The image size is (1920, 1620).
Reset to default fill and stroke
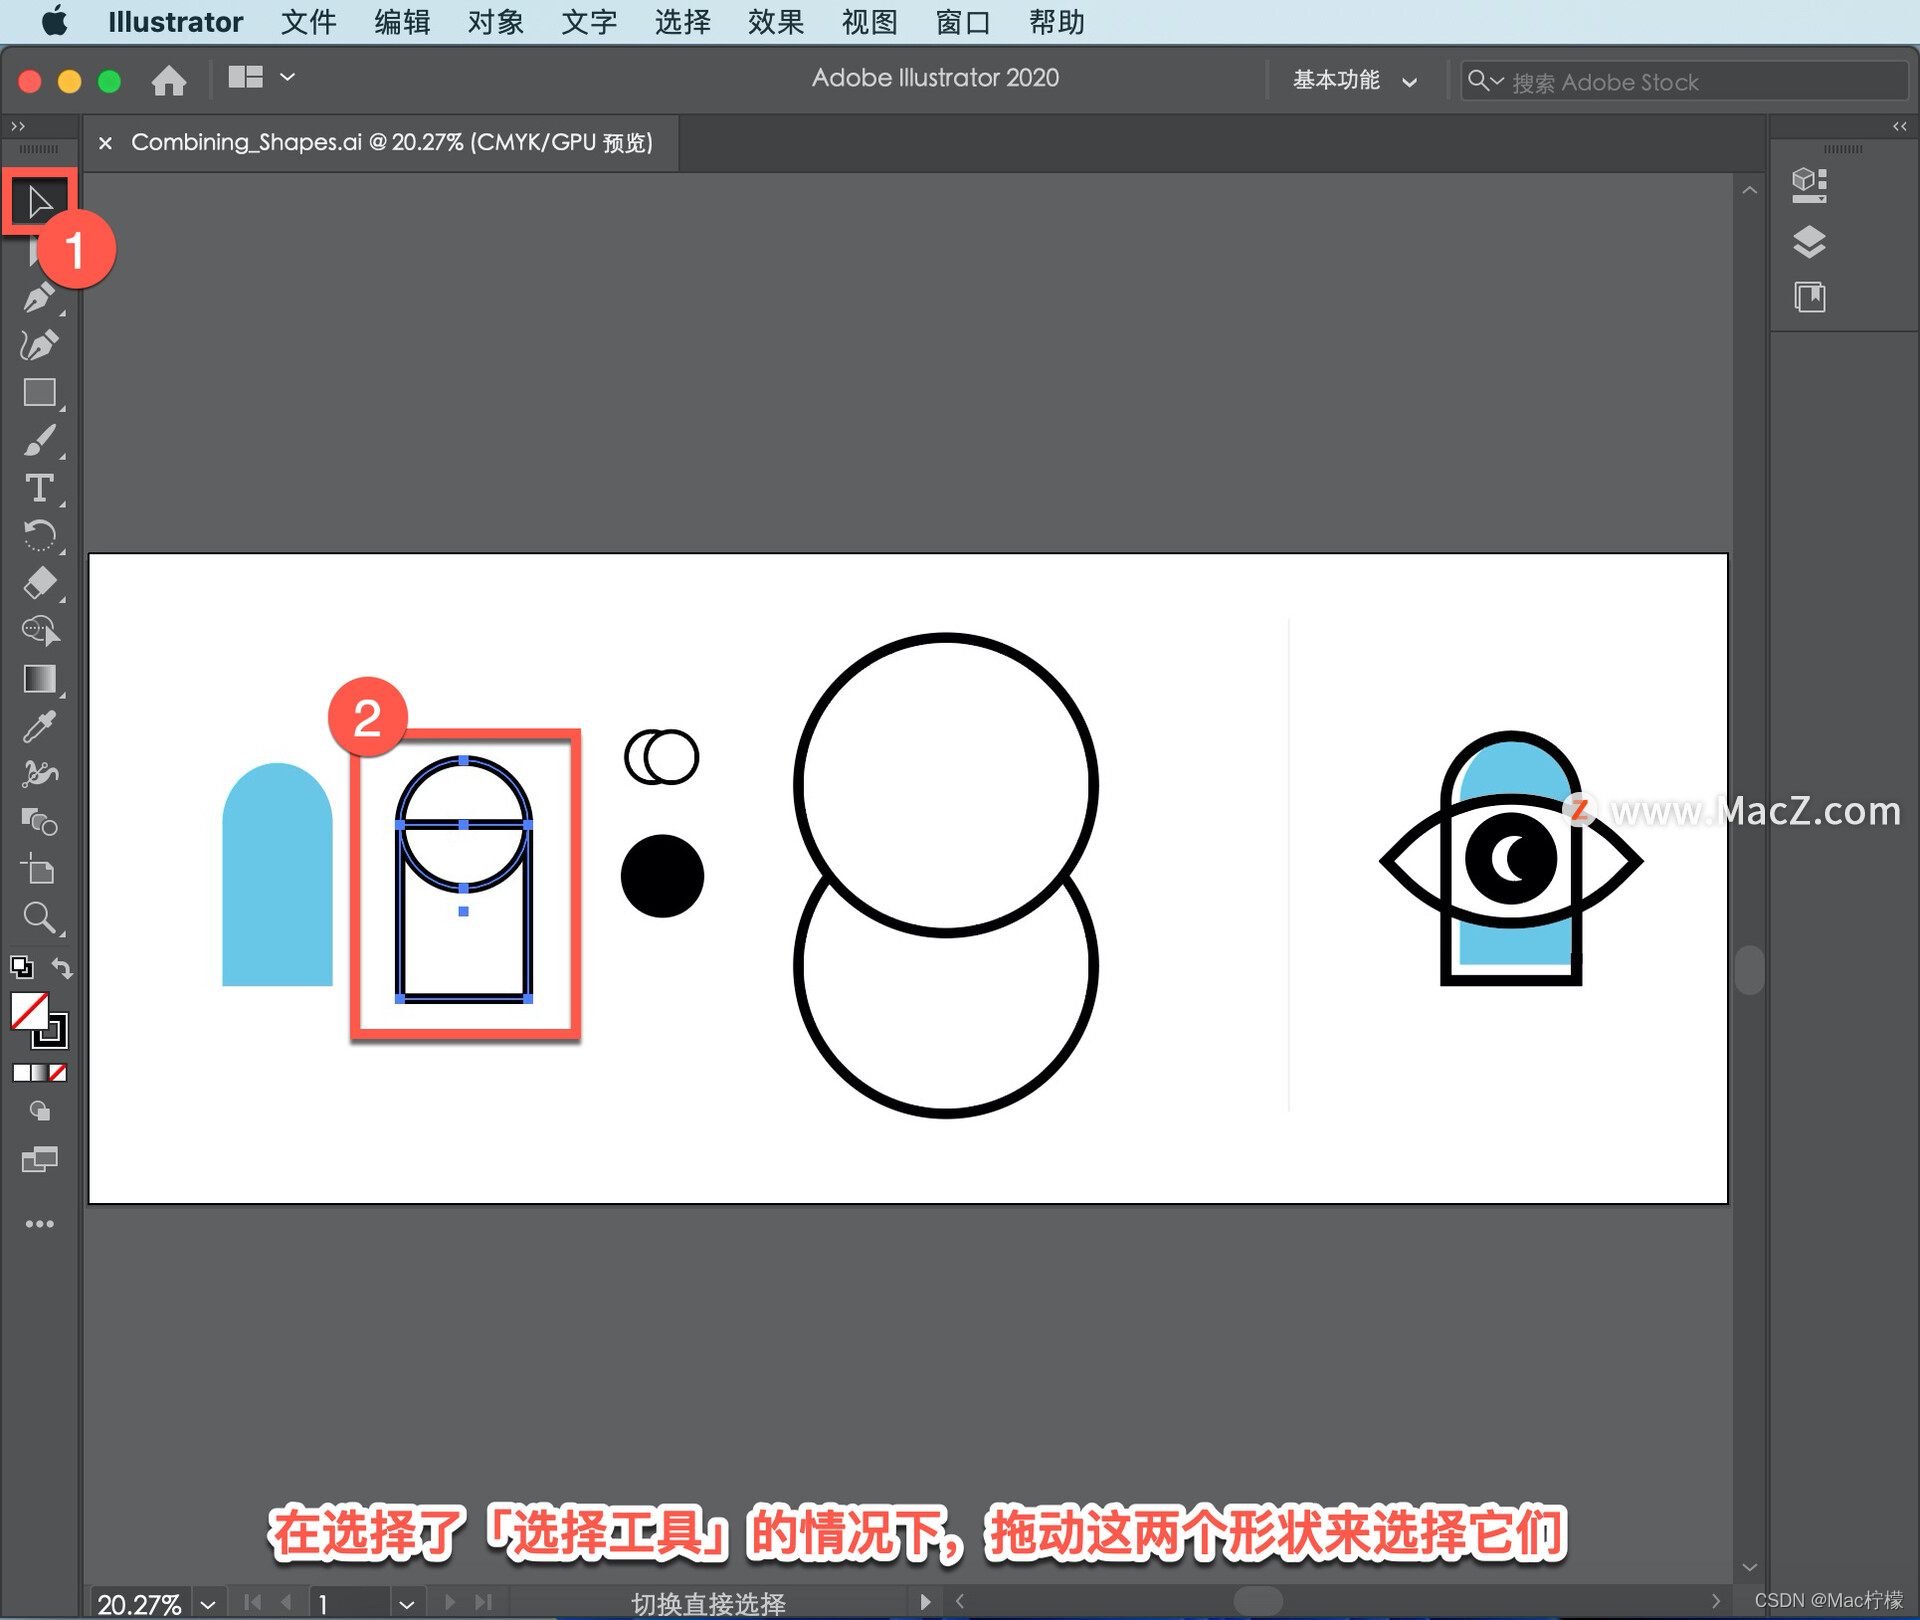(x=21, y=967)
